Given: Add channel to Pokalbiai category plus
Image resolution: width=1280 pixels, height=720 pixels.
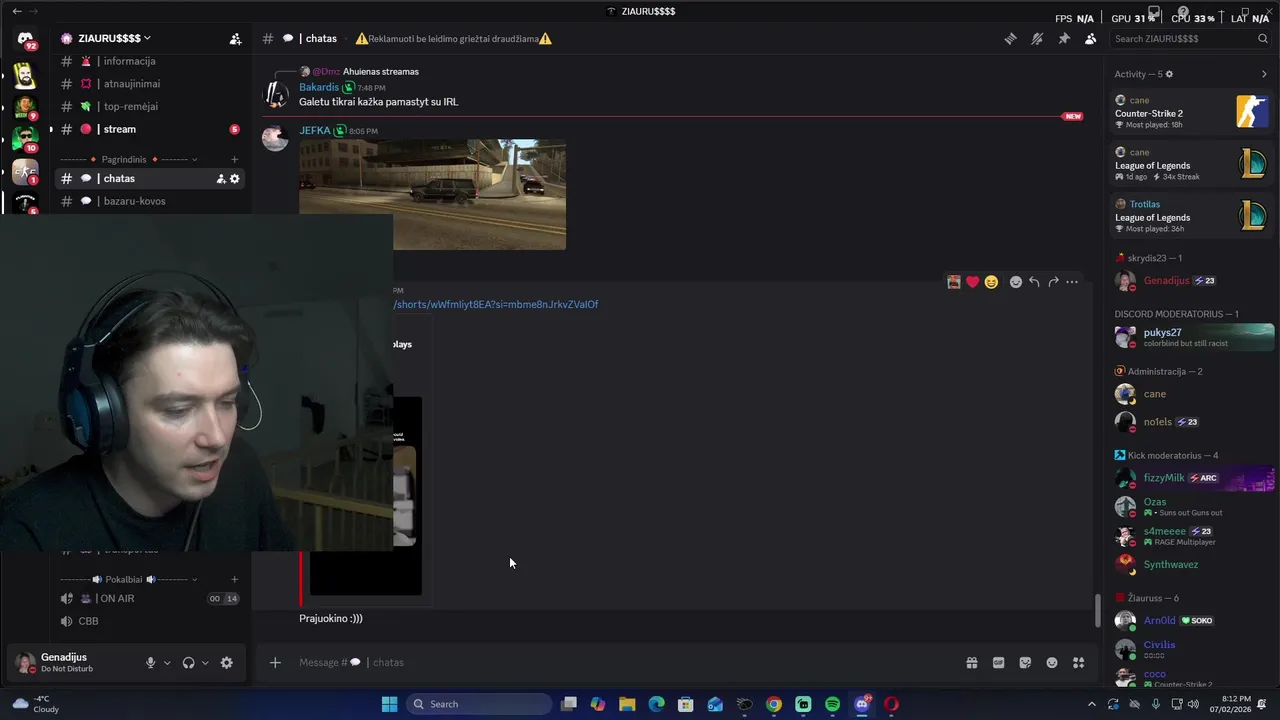Looking at the screenshot, I should tap(235, 579).
